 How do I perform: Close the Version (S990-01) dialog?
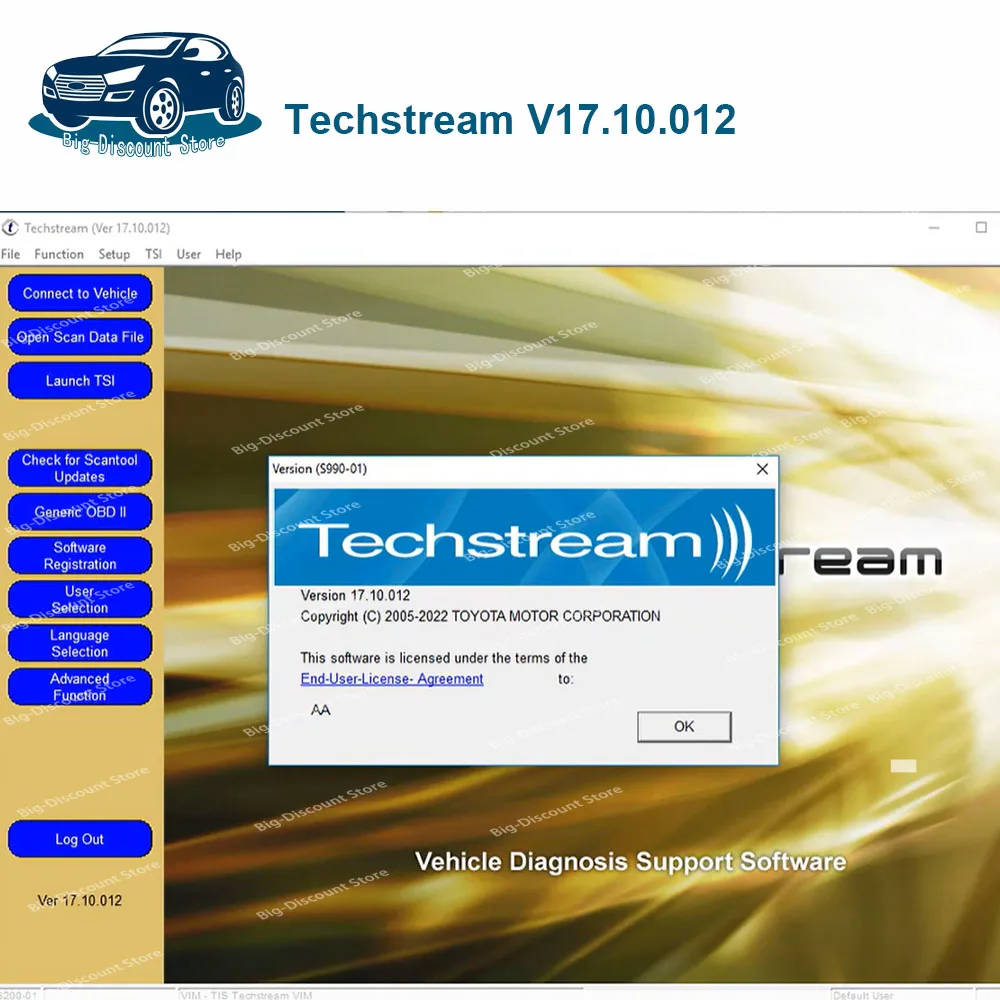click(762, 469)
